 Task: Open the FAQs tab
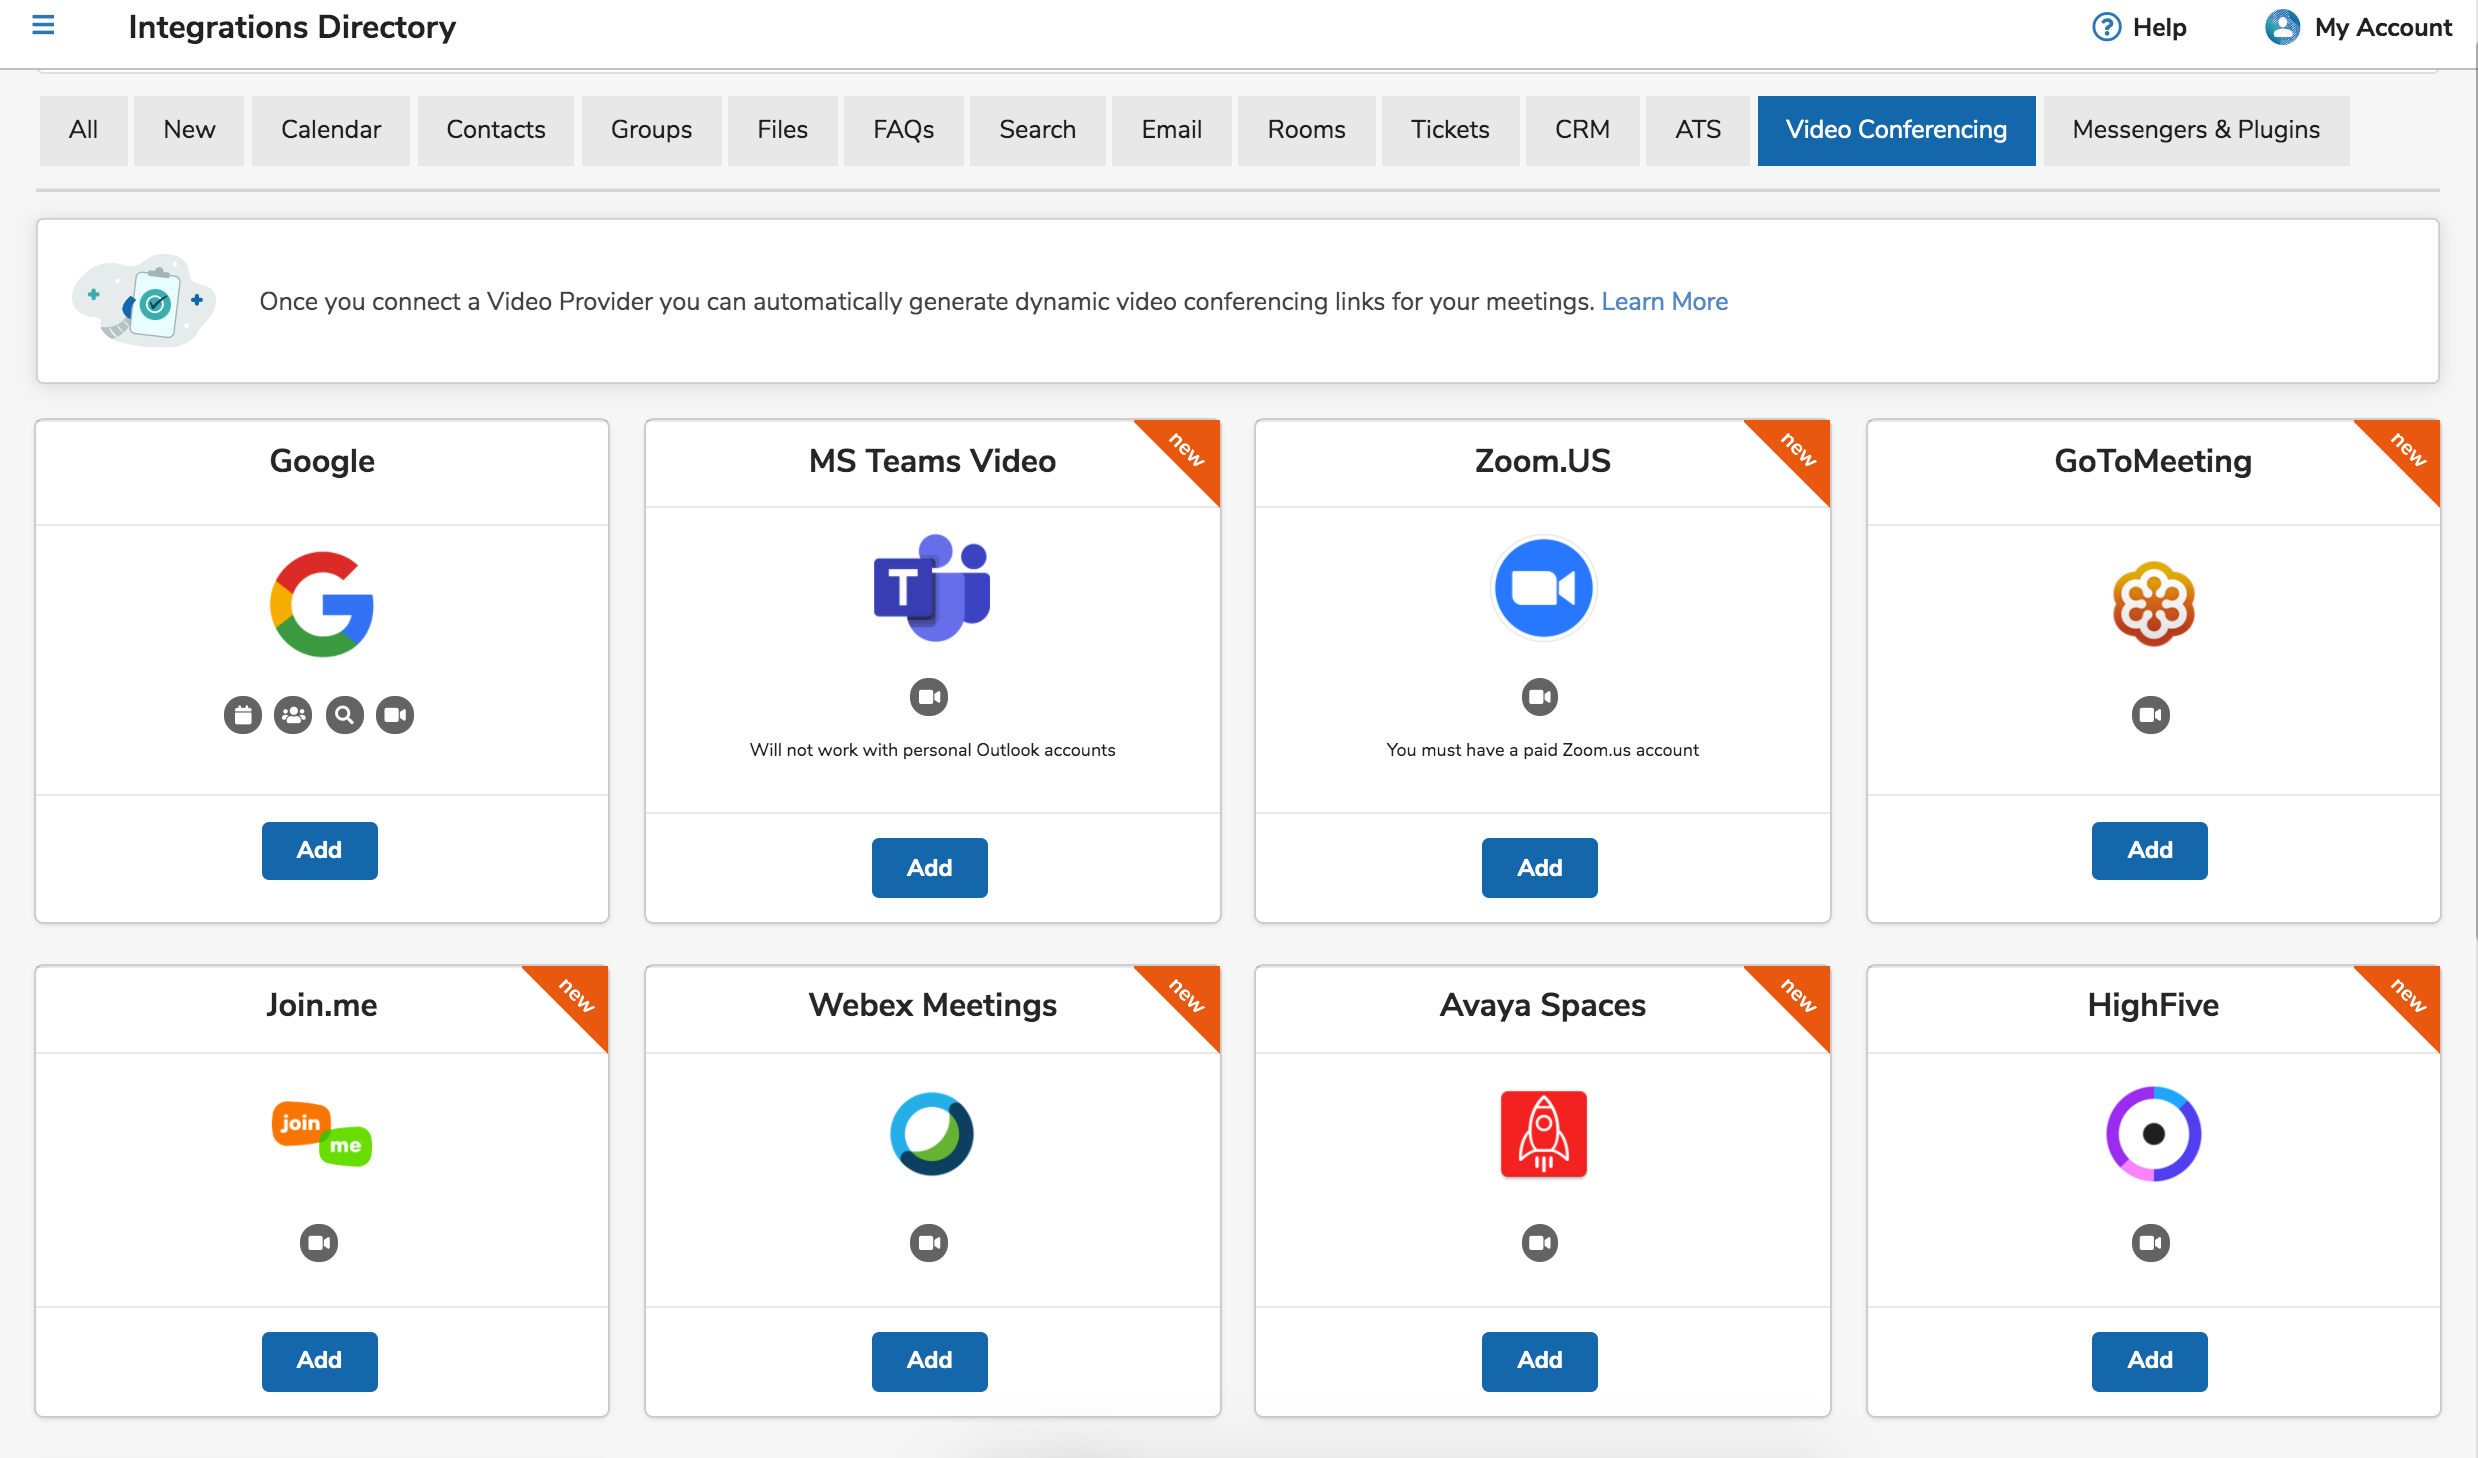[904, 130]
